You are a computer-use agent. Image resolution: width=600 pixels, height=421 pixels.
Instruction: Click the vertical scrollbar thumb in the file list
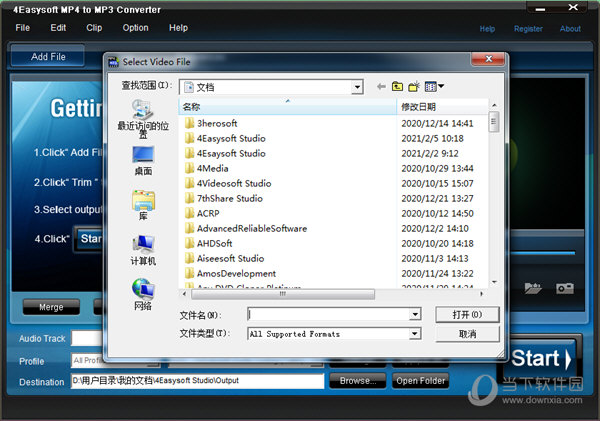tap(494, 122)
